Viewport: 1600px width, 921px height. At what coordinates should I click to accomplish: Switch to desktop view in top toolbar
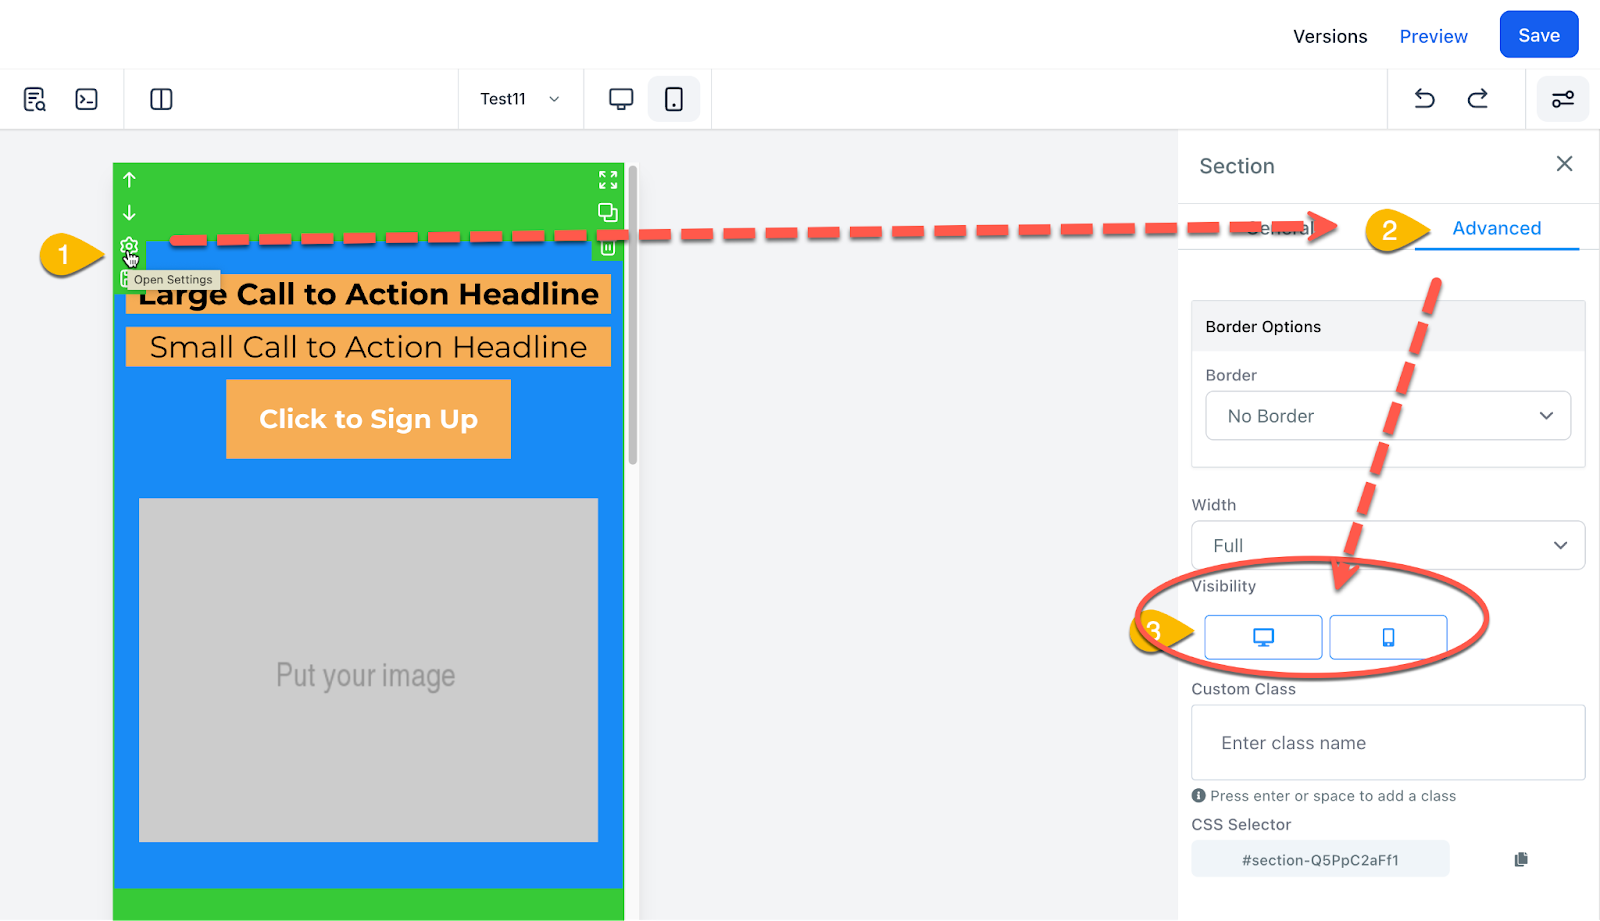(x=621, y=99)
